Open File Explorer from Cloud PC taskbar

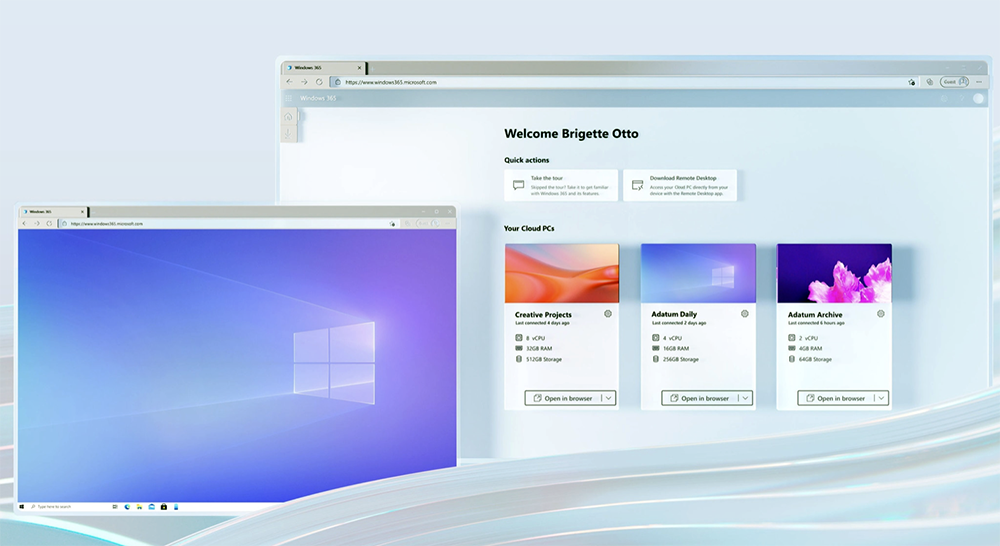pyautogui.click(x=139, y=506)
